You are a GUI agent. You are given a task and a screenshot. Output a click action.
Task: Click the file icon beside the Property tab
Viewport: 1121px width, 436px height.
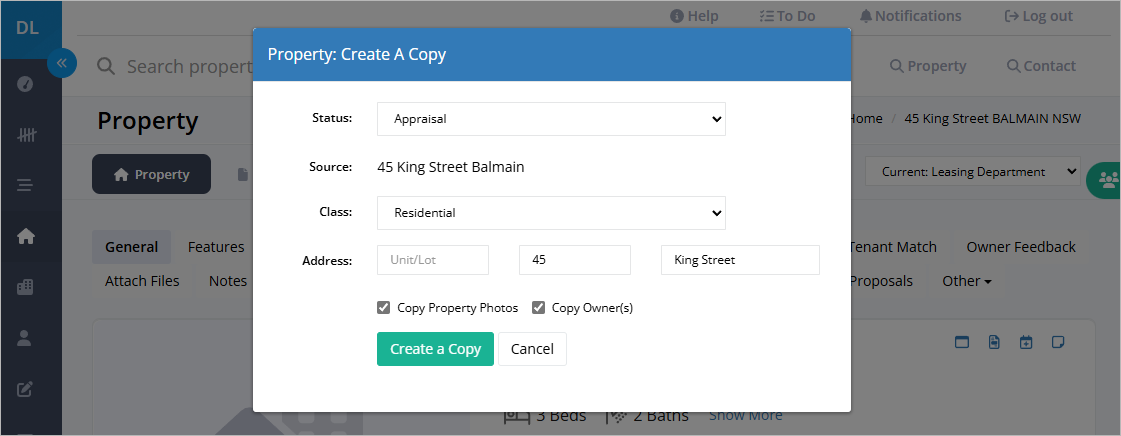click(x=243, y=174)
